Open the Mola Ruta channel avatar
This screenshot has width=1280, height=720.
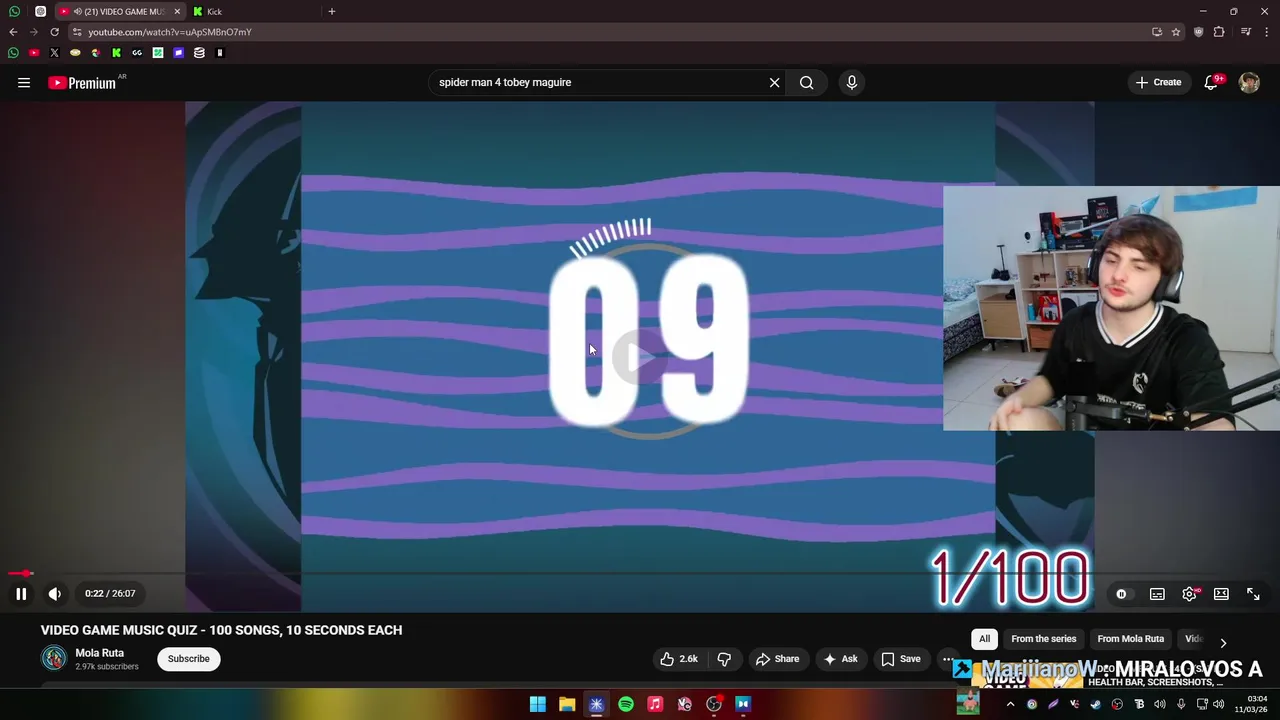point(54,658)
